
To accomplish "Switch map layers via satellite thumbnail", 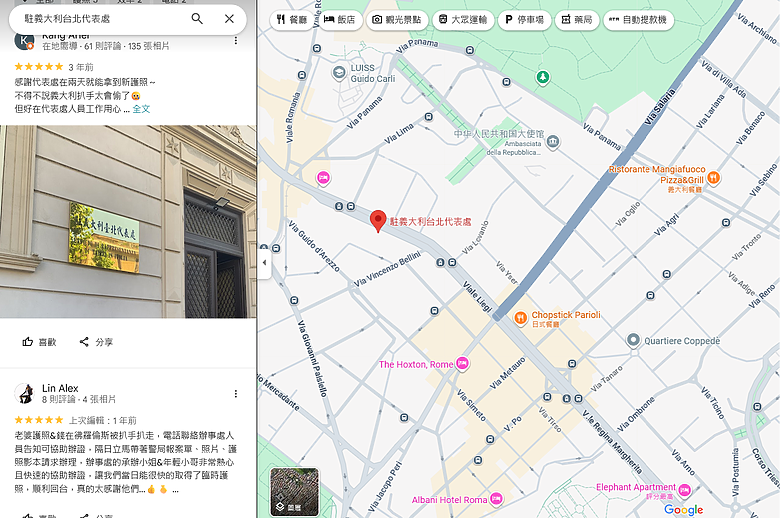I will click(294, 492).
